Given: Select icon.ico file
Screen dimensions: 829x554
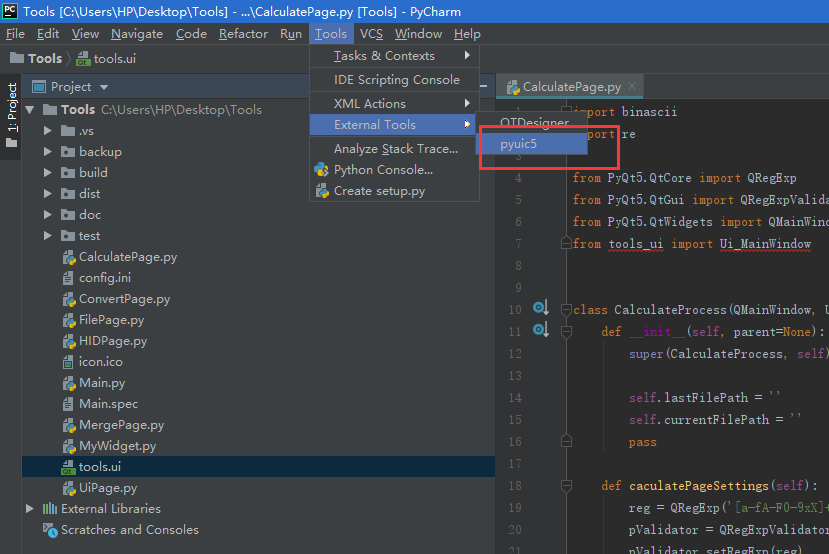Looking at the screenshot, I should pos(100,362).
